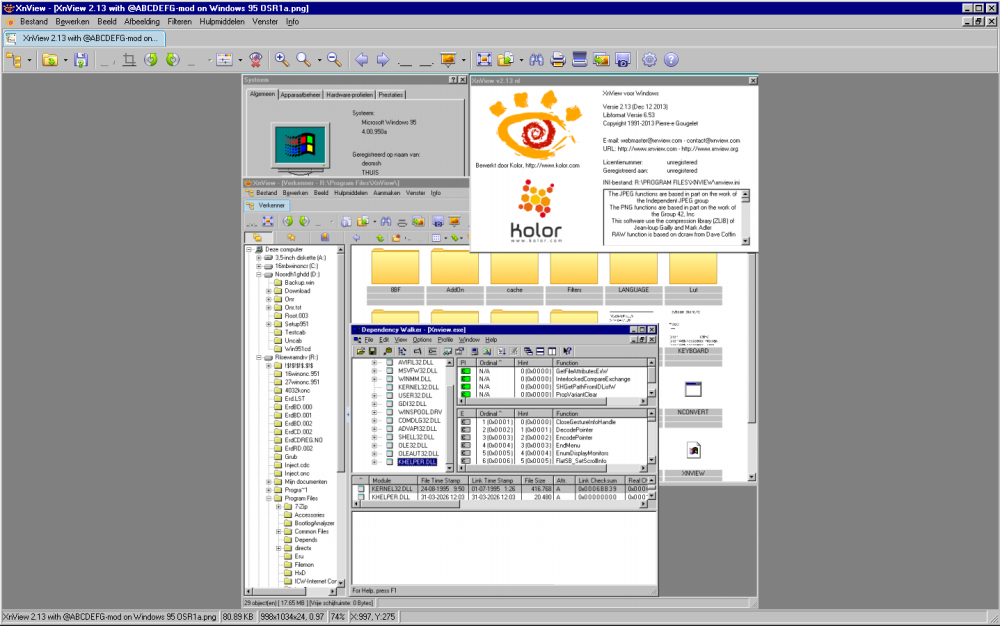This screenshot has height=626, width=1000.
Task: Click the "KERNEL32.DLL" row in the module list
Action: (501, 489)
